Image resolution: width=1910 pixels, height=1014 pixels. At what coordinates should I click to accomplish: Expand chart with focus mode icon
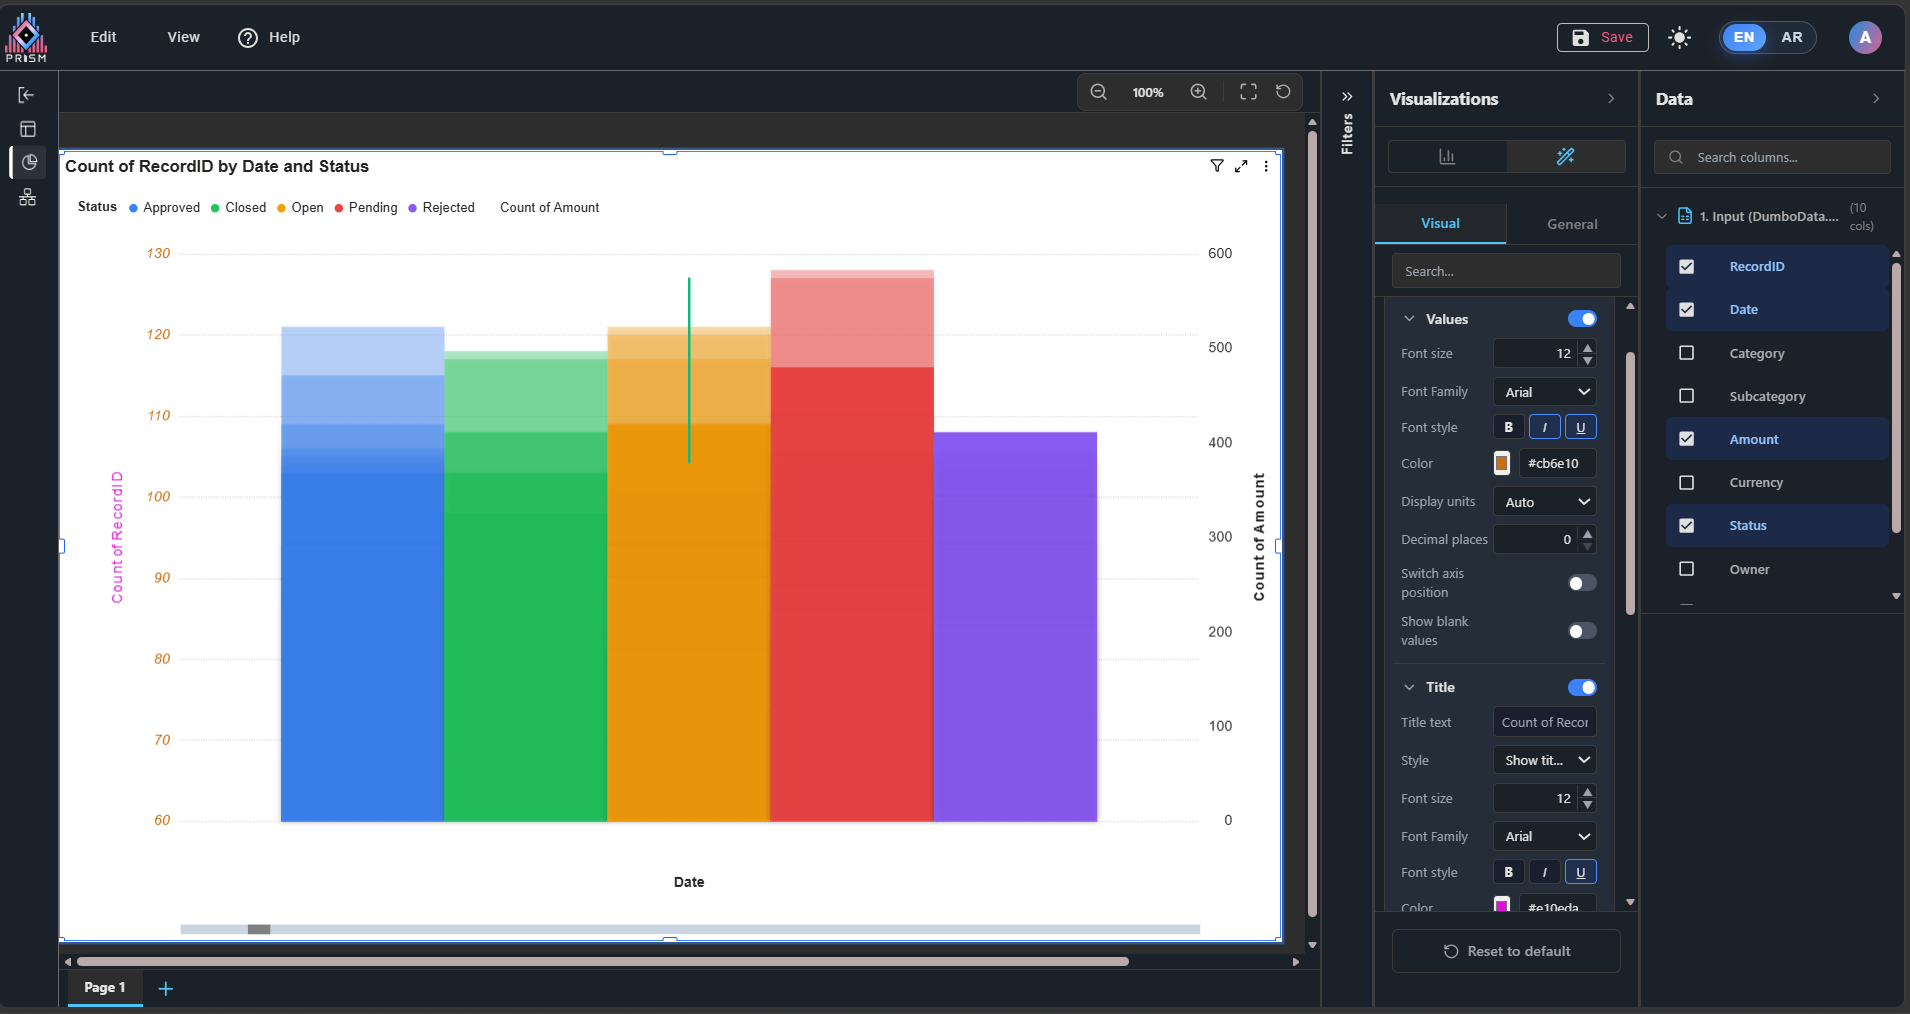click(1241, 166)
